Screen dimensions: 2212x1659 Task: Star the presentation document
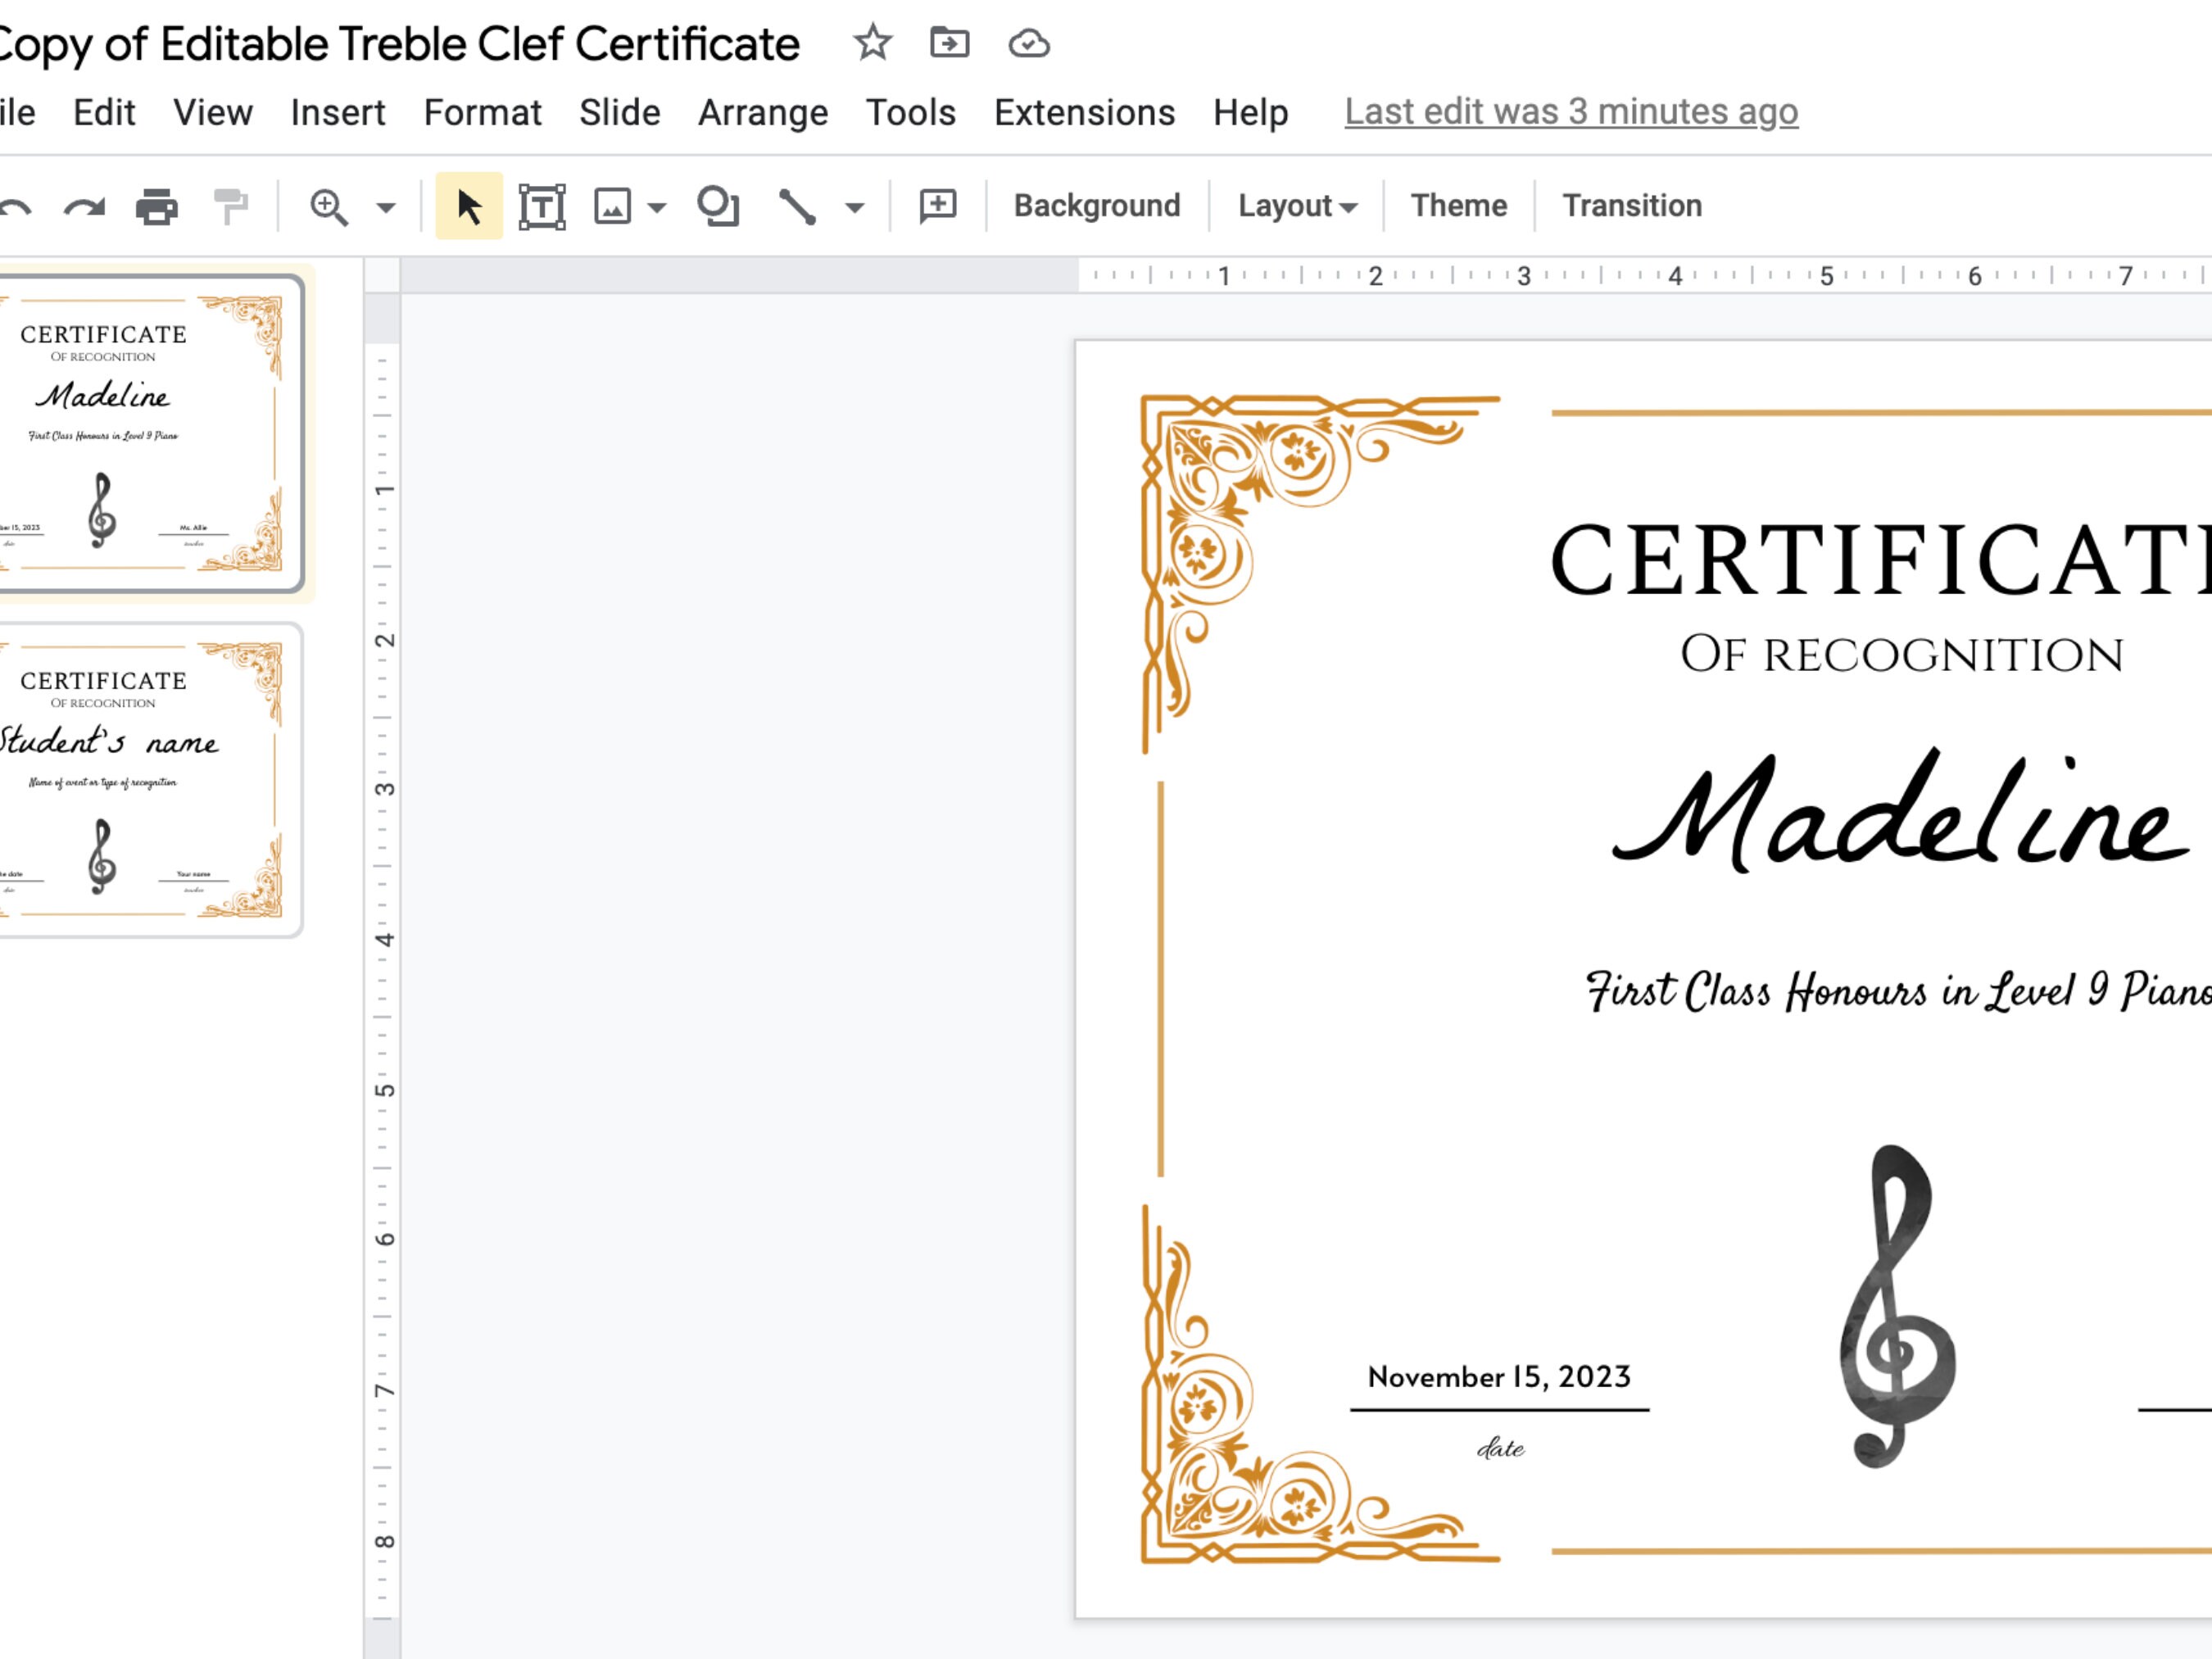click(870, 43)
